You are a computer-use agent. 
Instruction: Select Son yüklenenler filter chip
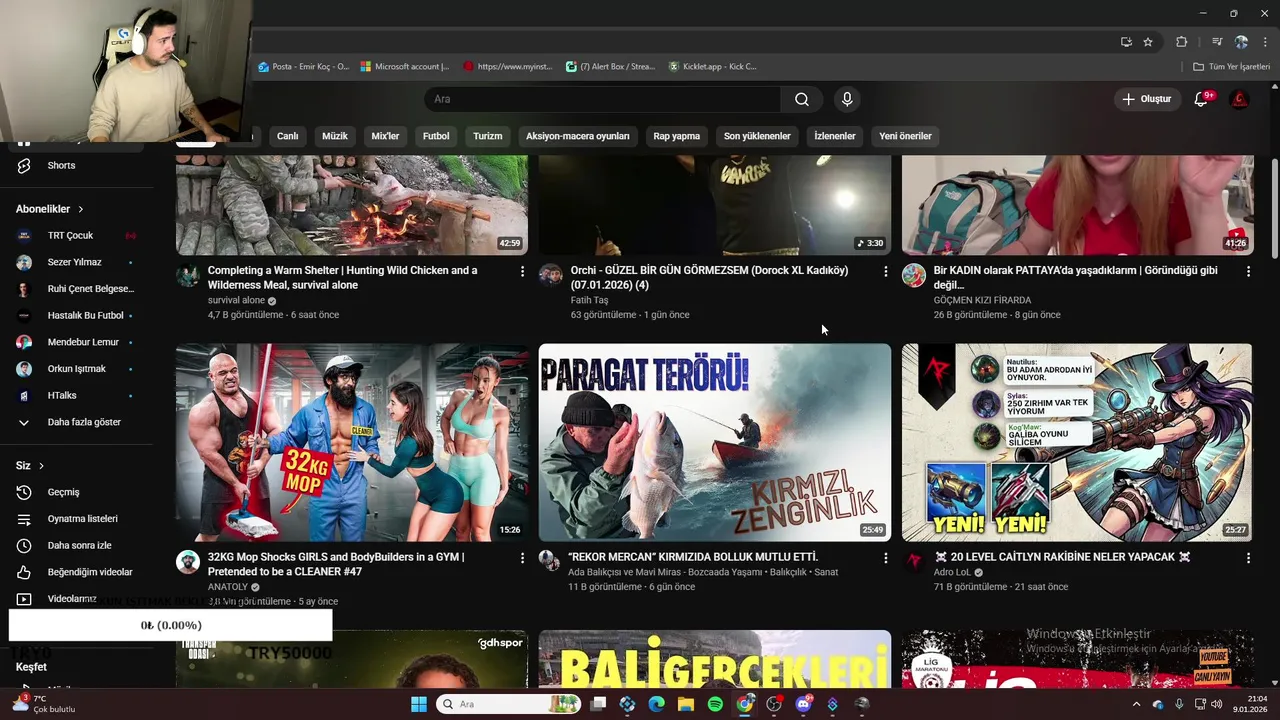pyautogui.click(x=757, y=136)
